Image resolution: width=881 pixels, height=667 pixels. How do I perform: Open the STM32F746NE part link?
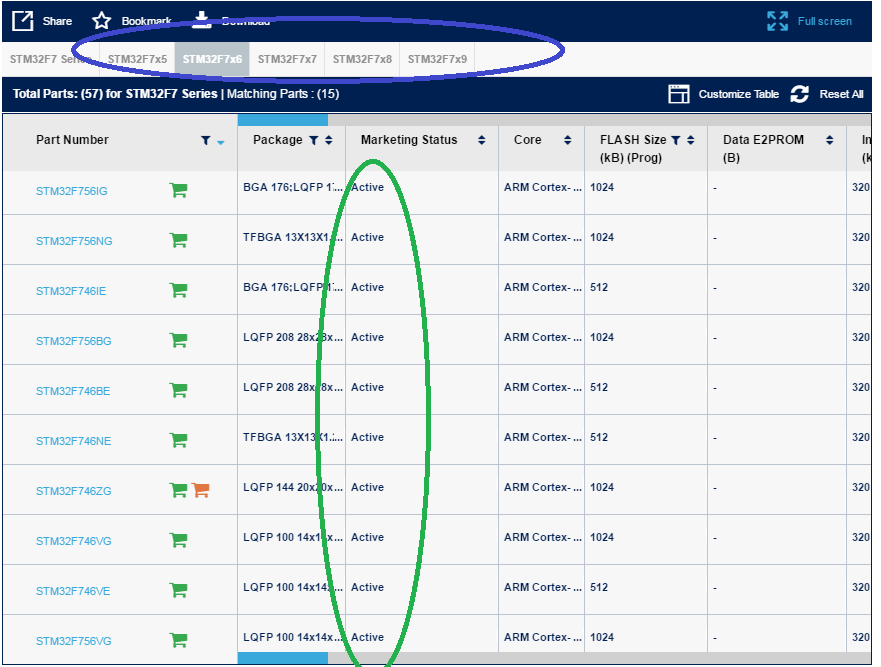[74, 441]
